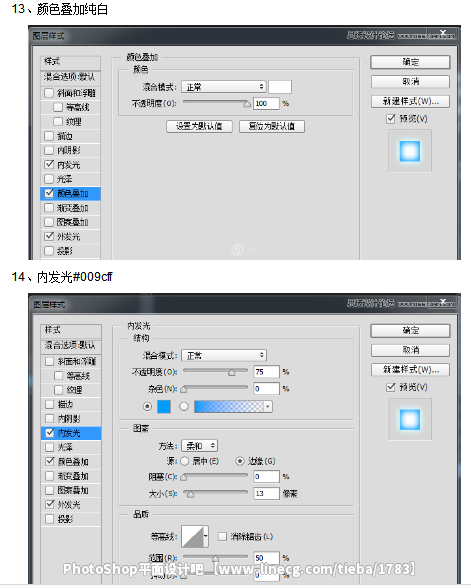Image resolution: width=471 pixels, height=588 pixels.
Task: Enable 光泽 (Satin) in top dialog style list
Action: tap(49, 179)
